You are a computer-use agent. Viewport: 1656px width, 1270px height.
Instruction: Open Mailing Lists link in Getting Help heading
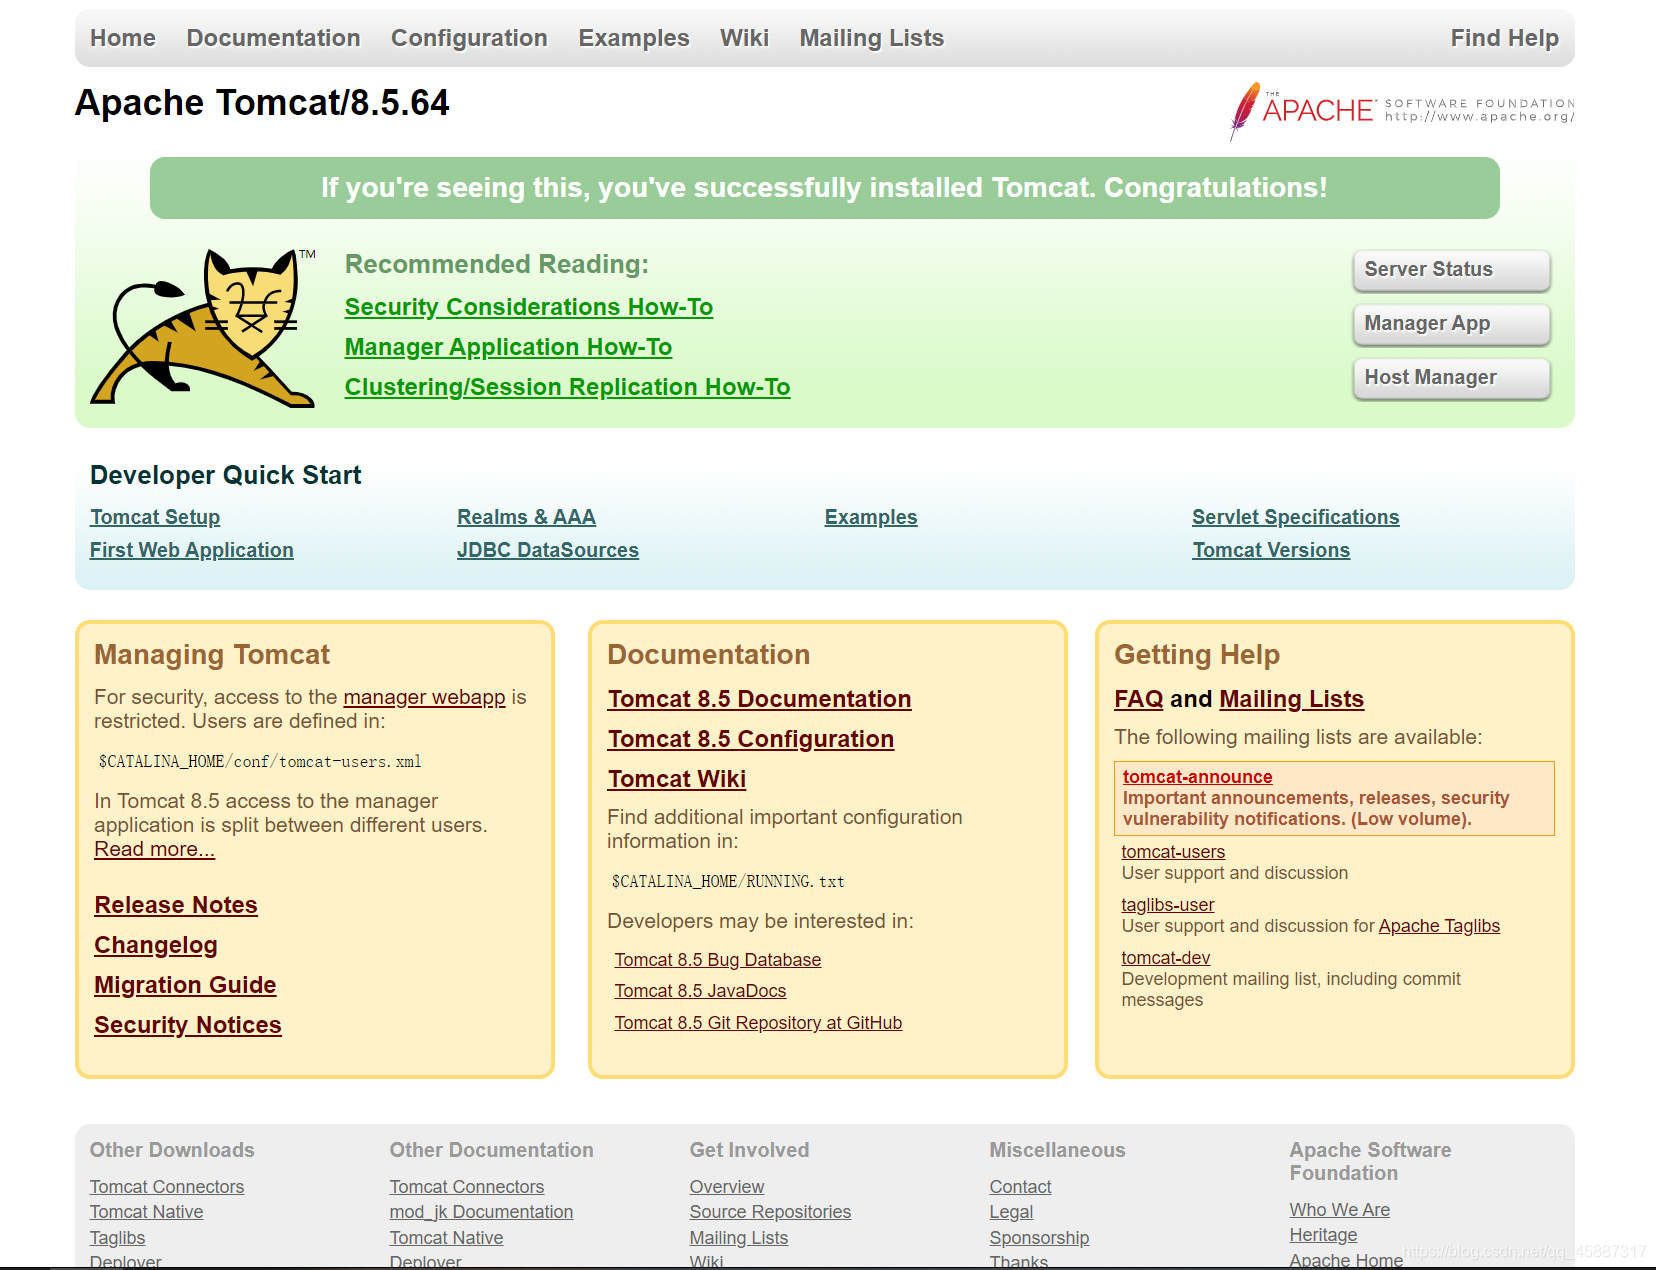point(1291,699)
